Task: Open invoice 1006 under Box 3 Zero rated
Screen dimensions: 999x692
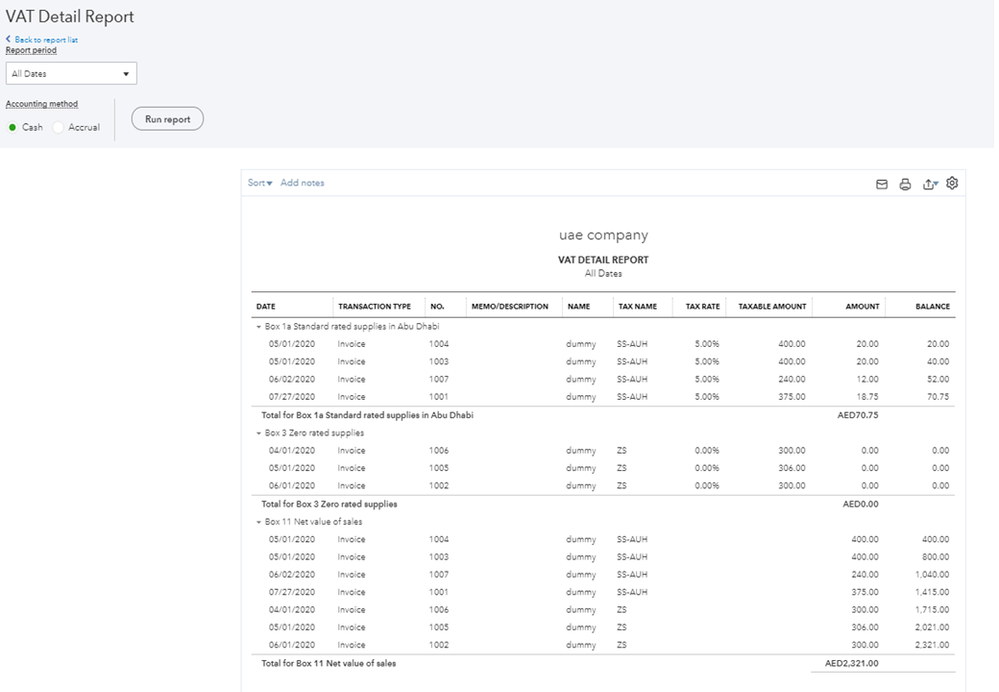Action: coord(439,451)
